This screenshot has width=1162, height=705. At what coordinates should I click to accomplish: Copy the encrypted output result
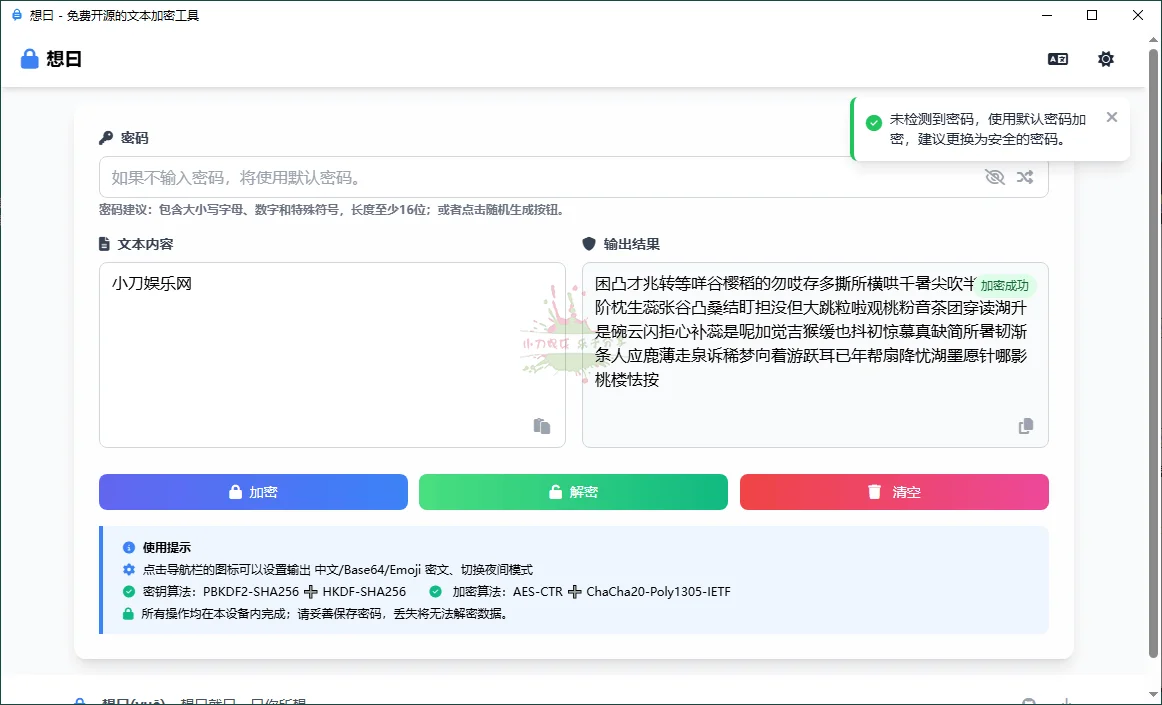pos(1024,425)
